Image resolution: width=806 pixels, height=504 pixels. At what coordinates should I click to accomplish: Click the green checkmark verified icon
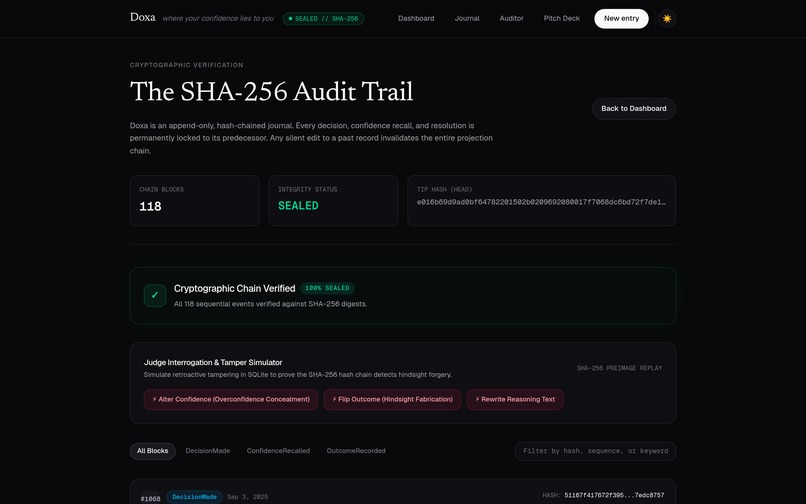(155, 295)
